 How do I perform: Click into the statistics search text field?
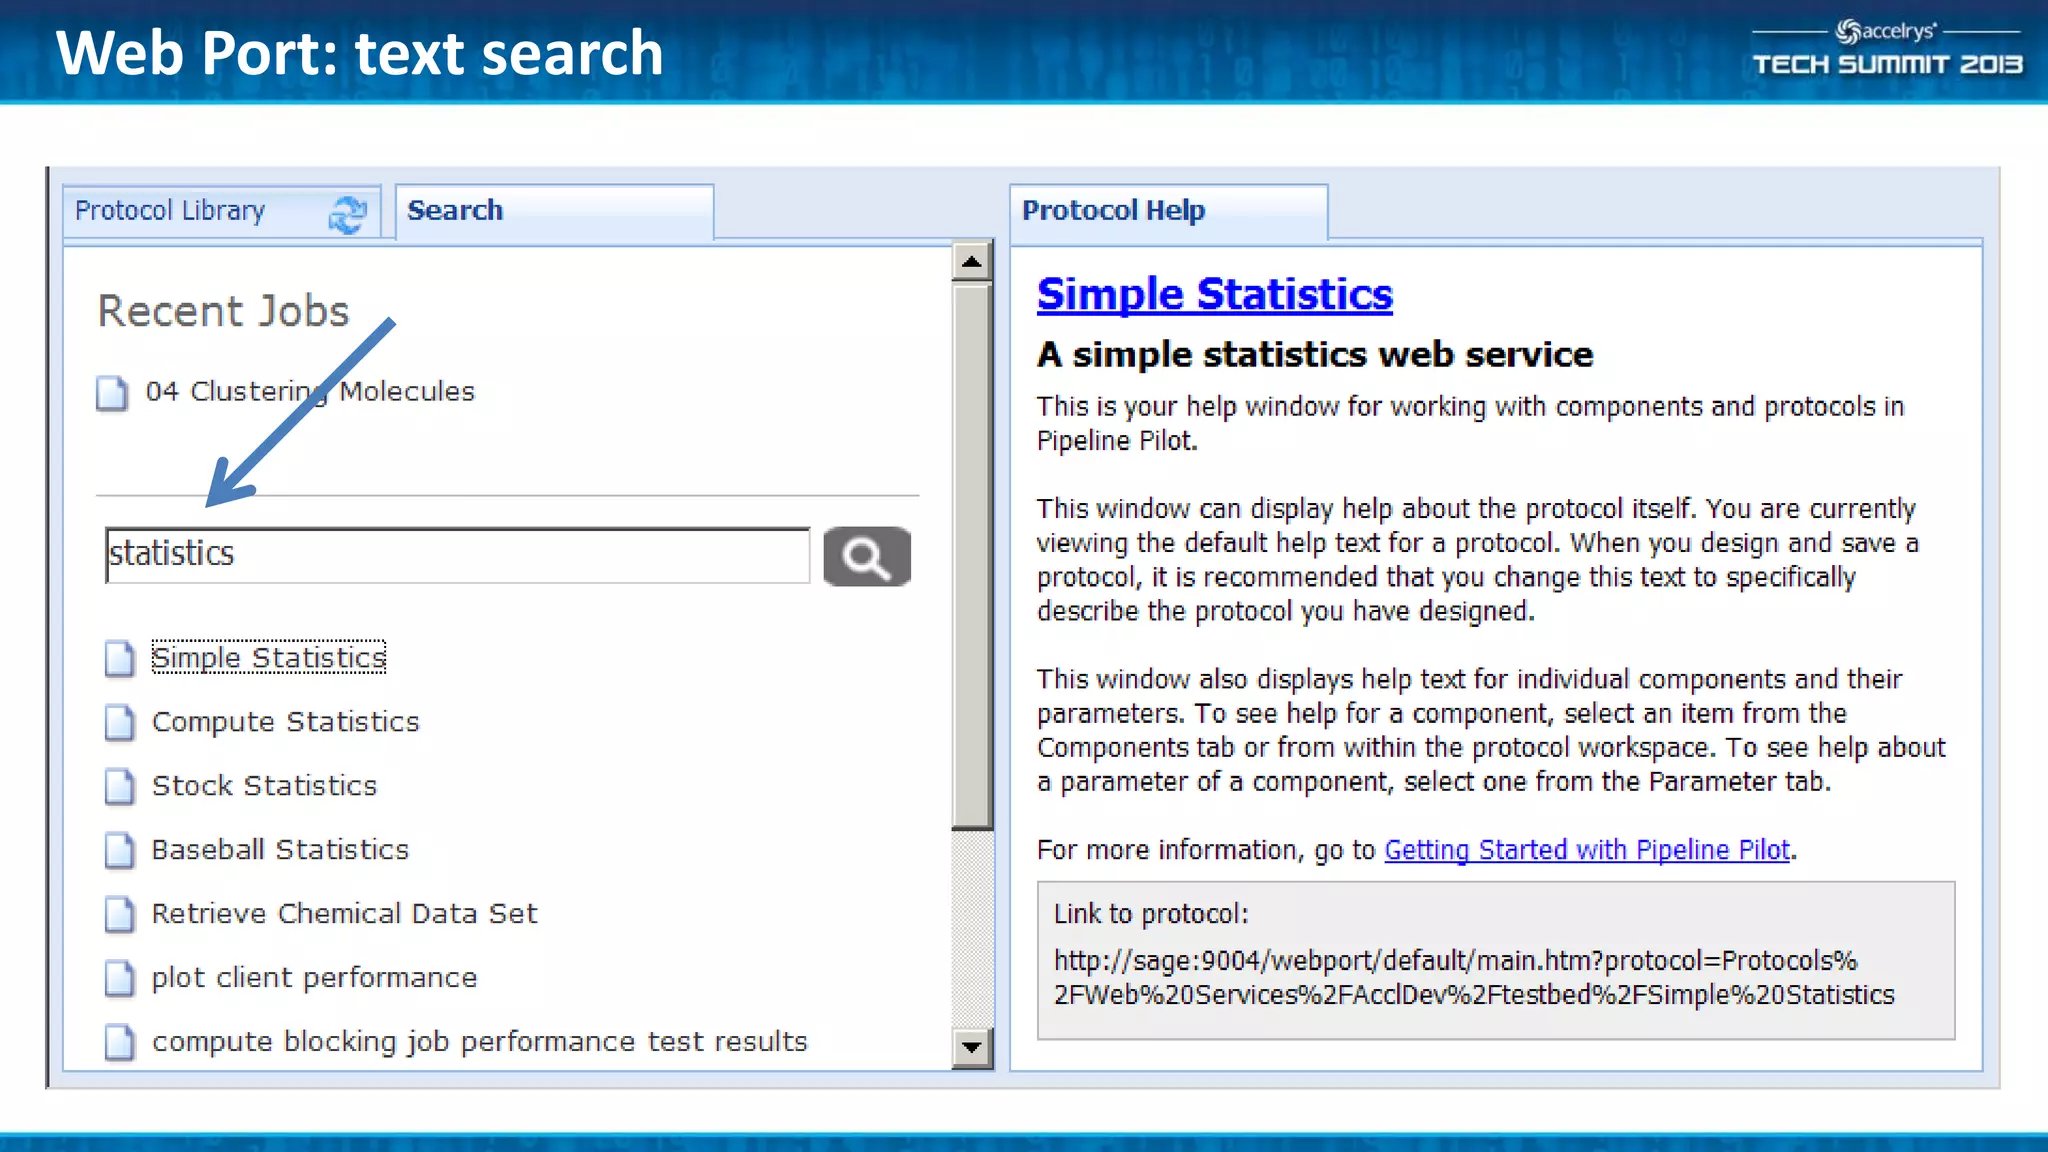(457, 555)
